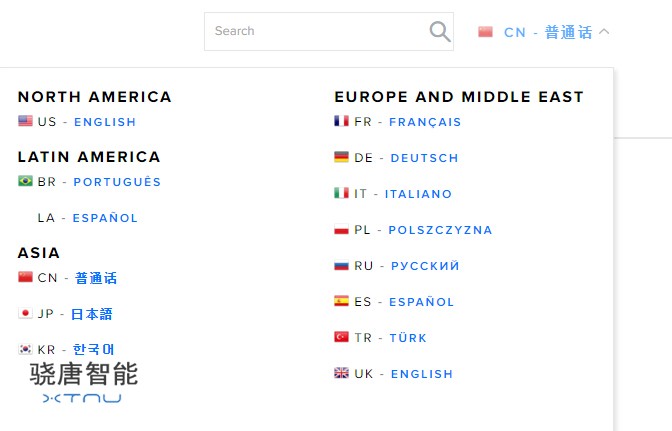
Task: Choose the Italiano language link
Action: tap(418, 194)
